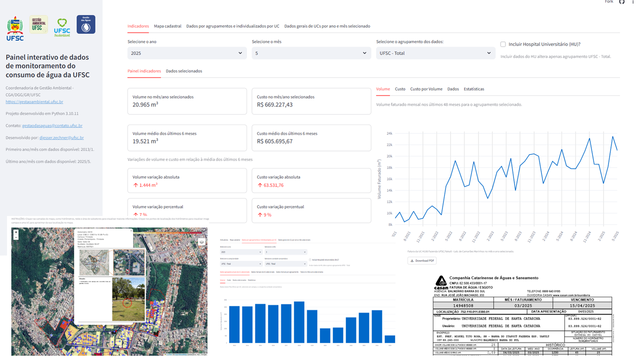Open the gestaoambiental.ufsc.br link
640x360 pixels.
tap(34, 102)
